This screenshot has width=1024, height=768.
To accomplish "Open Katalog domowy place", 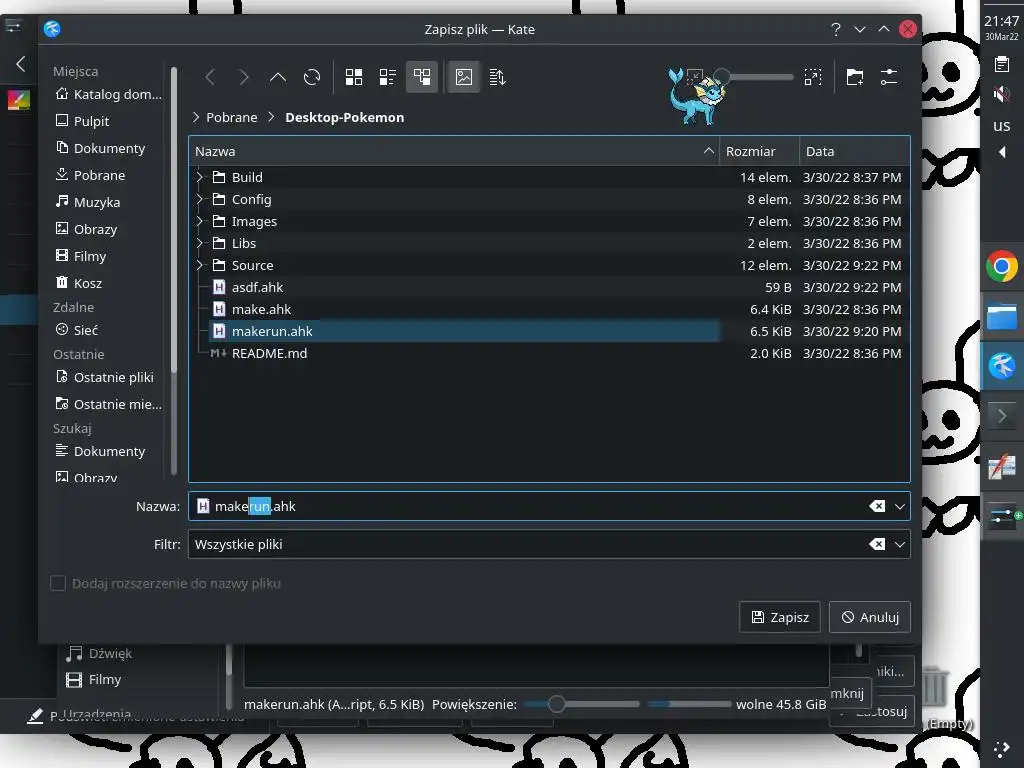I will tap(108, 94).
